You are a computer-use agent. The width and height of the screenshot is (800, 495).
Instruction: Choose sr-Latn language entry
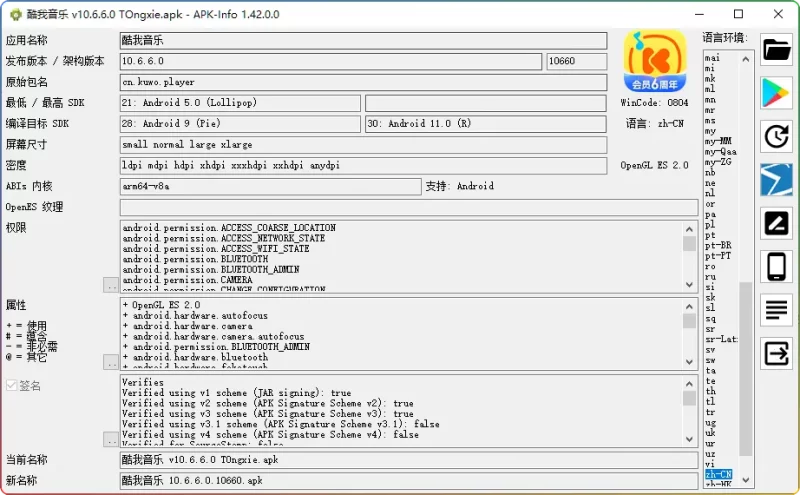[720, 339]
